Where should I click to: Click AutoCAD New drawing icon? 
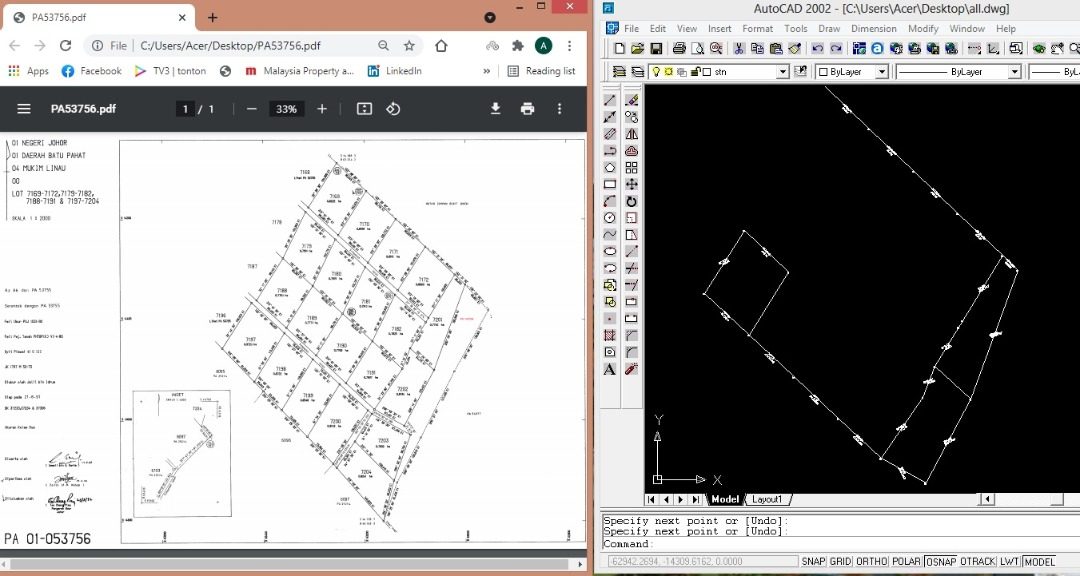coord(619,48)
